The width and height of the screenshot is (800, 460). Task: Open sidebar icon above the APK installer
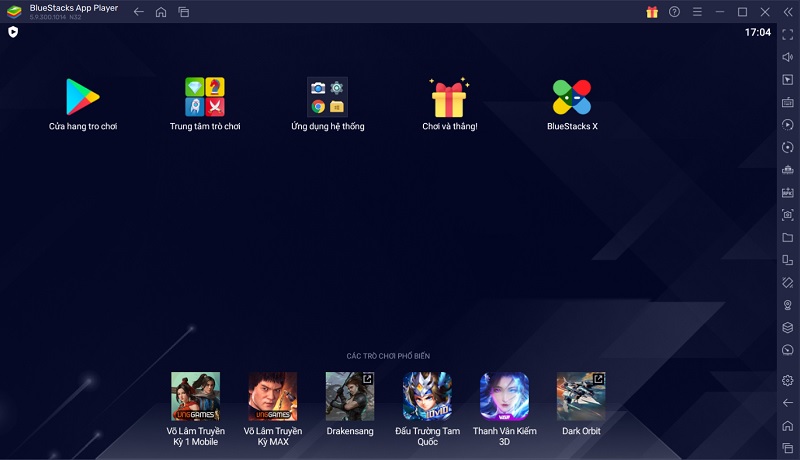tap(788, 170)
